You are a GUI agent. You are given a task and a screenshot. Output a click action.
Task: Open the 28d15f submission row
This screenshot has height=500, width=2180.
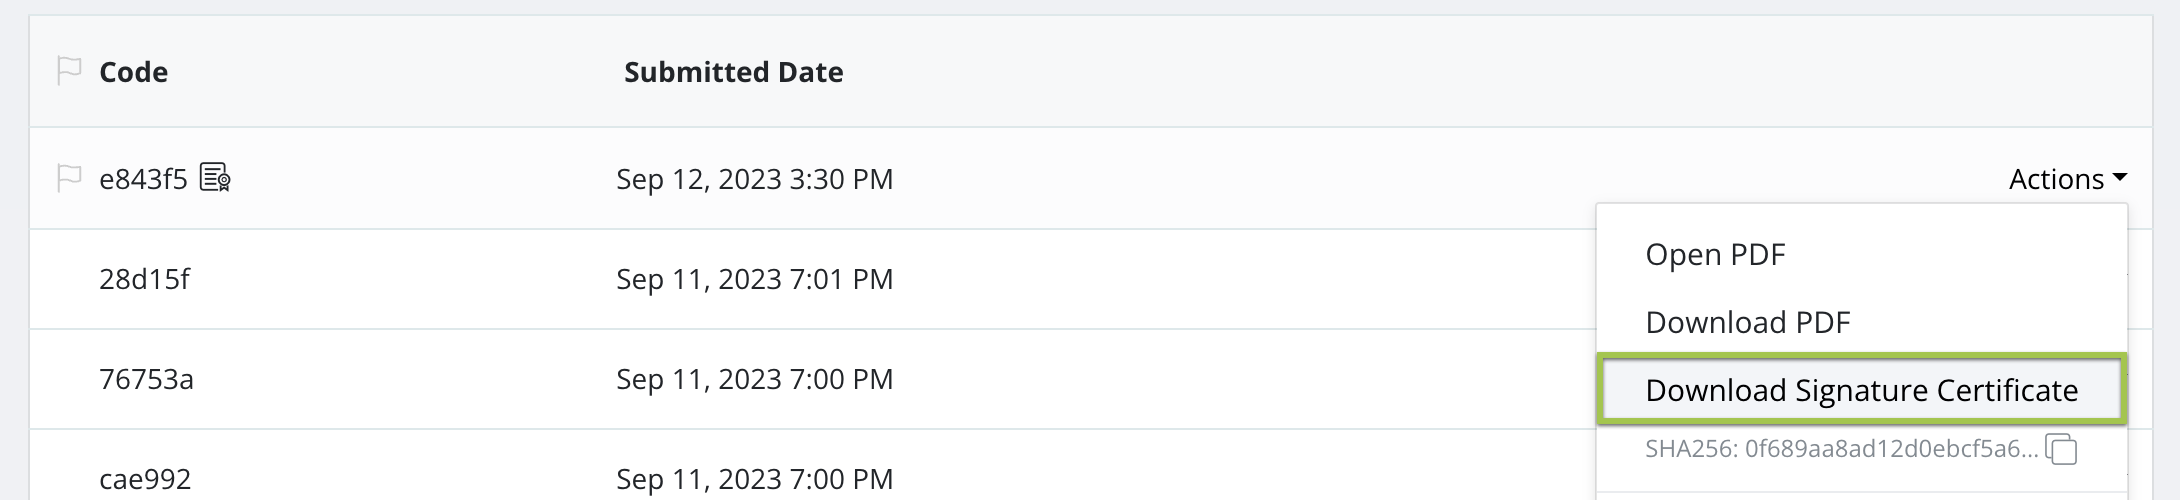[x=144, y=279]
